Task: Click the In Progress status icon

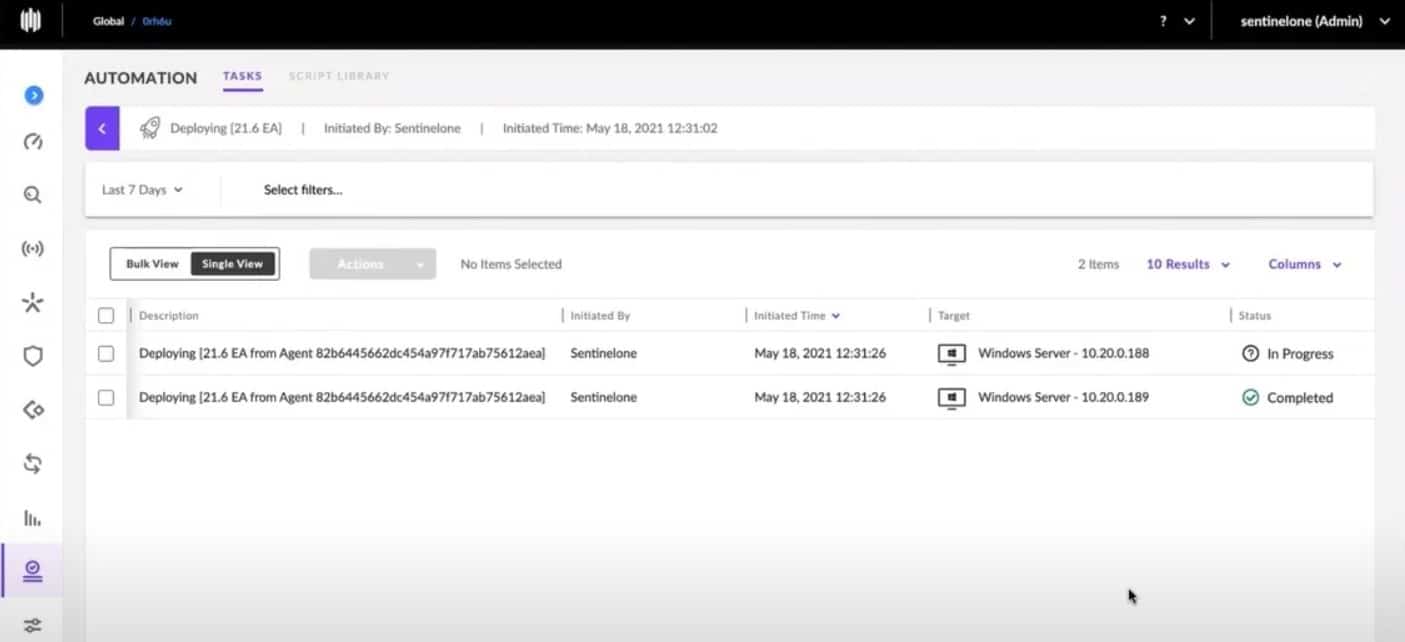Action: 1250,353
